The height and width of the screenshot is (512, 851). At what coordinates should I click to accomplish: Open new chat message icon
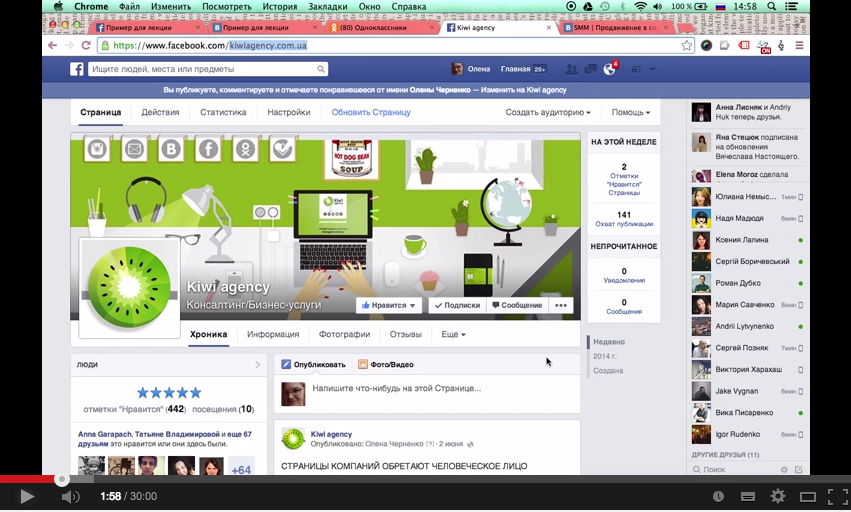click(798, 469)
